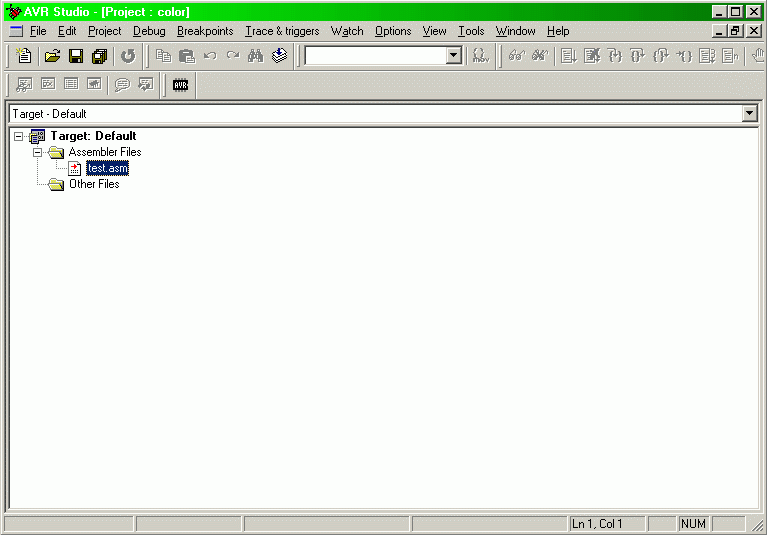Click the AVR Studio title bar bug icon
This screenshot has height=535, width=767.
coord(14,12)
